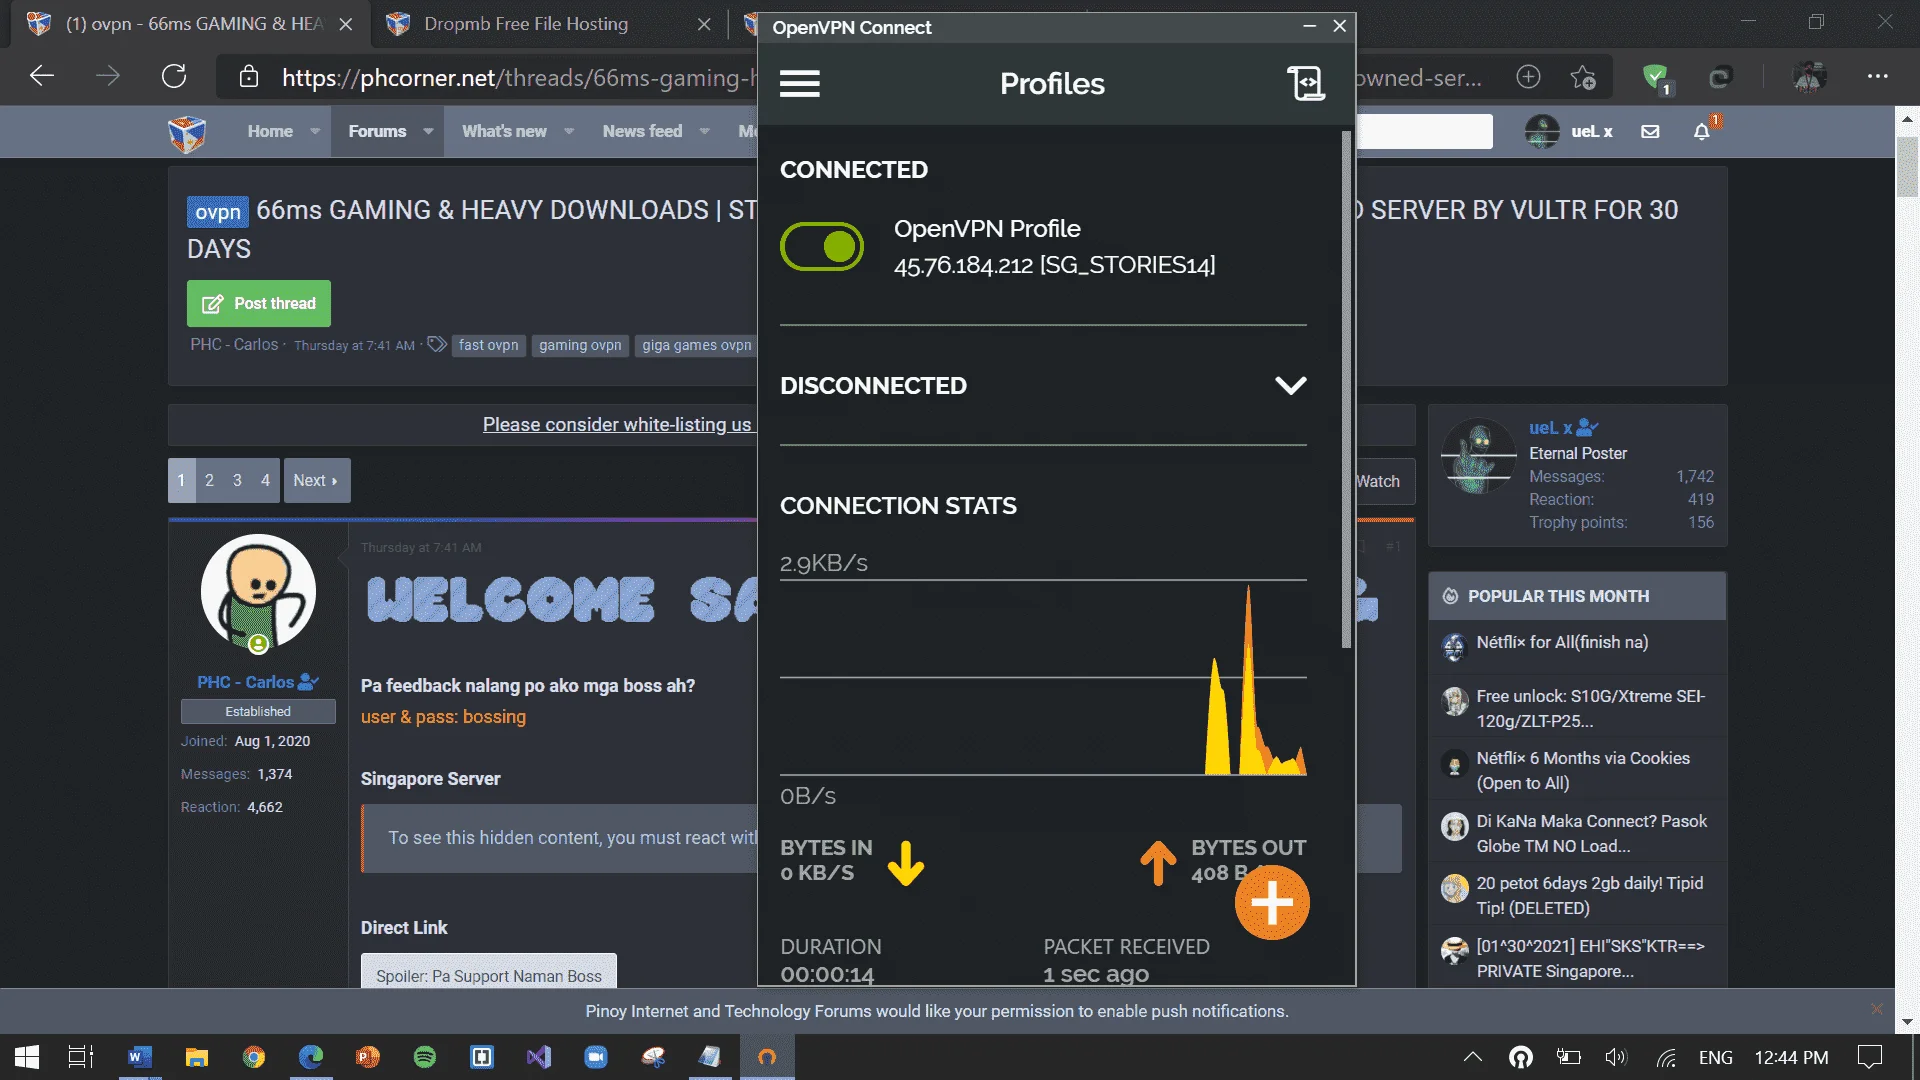The height and width of the screenshot is (1080, 1920).
Task: Open the Free unlock S10G/Xtreme thread
Action: [1590, 708]
